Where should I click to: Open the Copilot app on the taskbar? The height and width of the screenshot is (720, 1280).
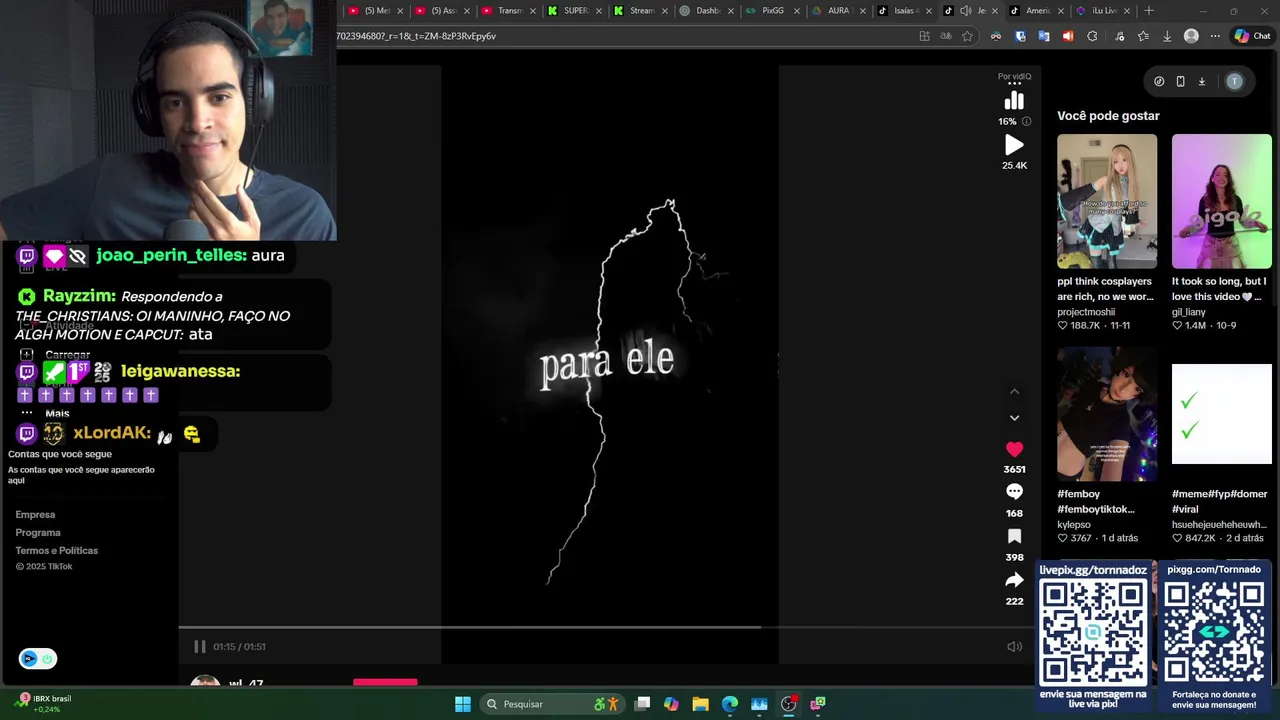(671, 704)
